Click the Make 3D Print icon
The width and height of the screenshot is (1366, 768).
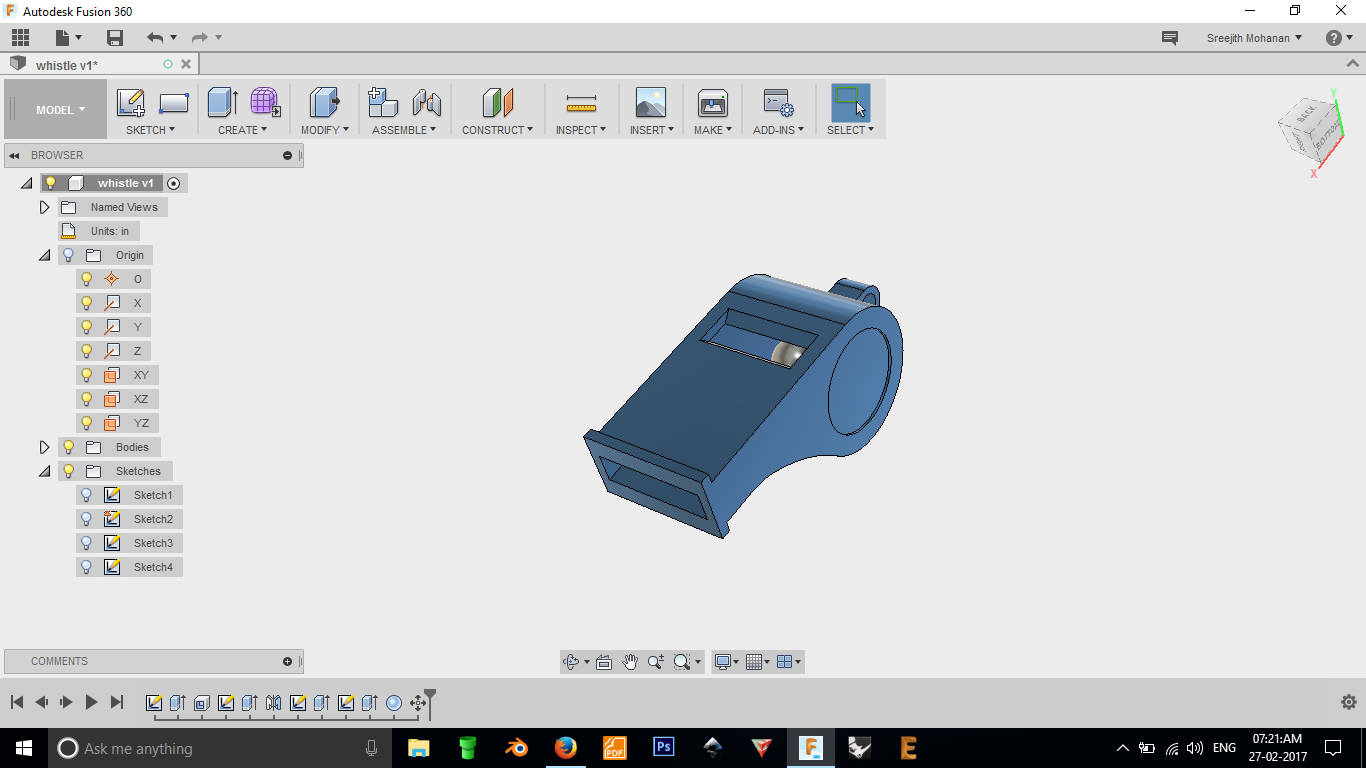tap(713, 102)
